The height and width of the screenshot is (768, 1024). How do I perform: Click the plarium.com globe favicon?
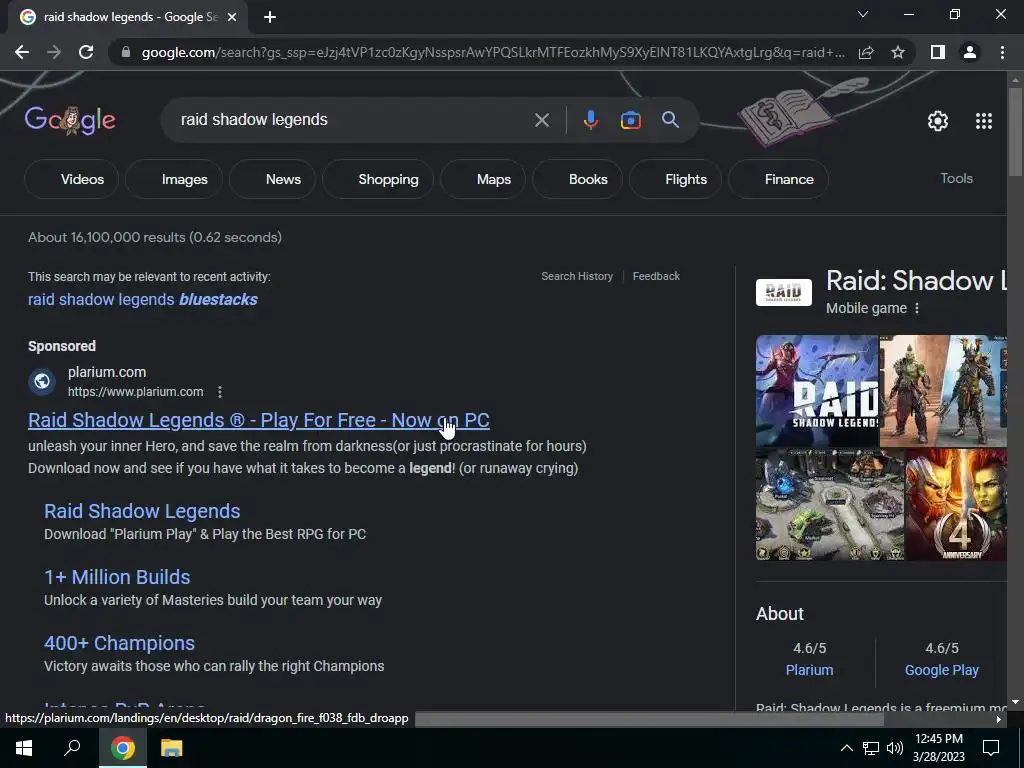click(x=42, y=381)
